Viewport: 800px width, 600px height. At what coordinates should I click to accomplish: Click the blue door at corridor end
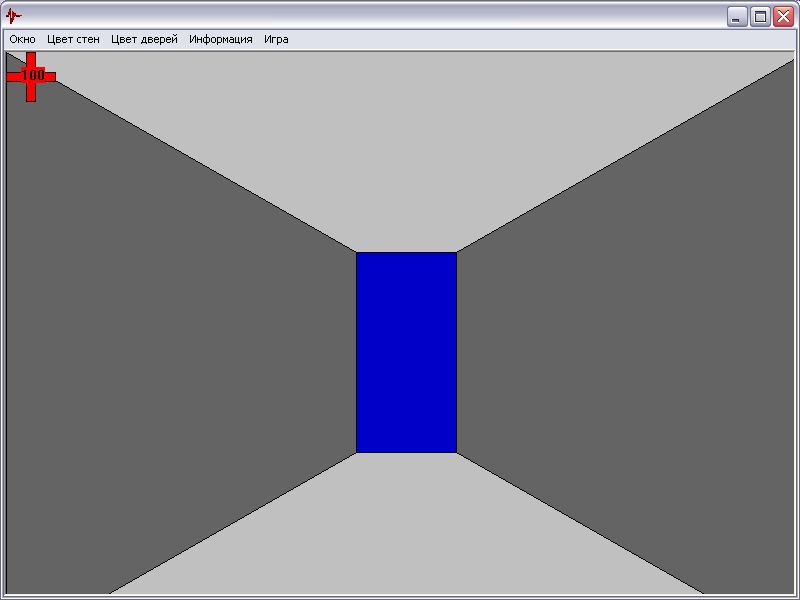[x=406, y=352]
